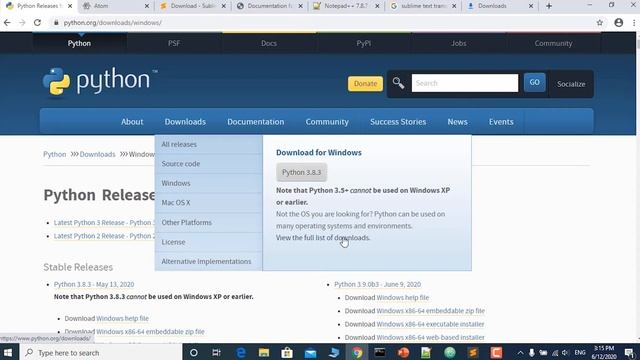The width and height of the screenshot is (640, 360).
Task: Open Notepad++ taskbar icon
Action: point(426,353)
